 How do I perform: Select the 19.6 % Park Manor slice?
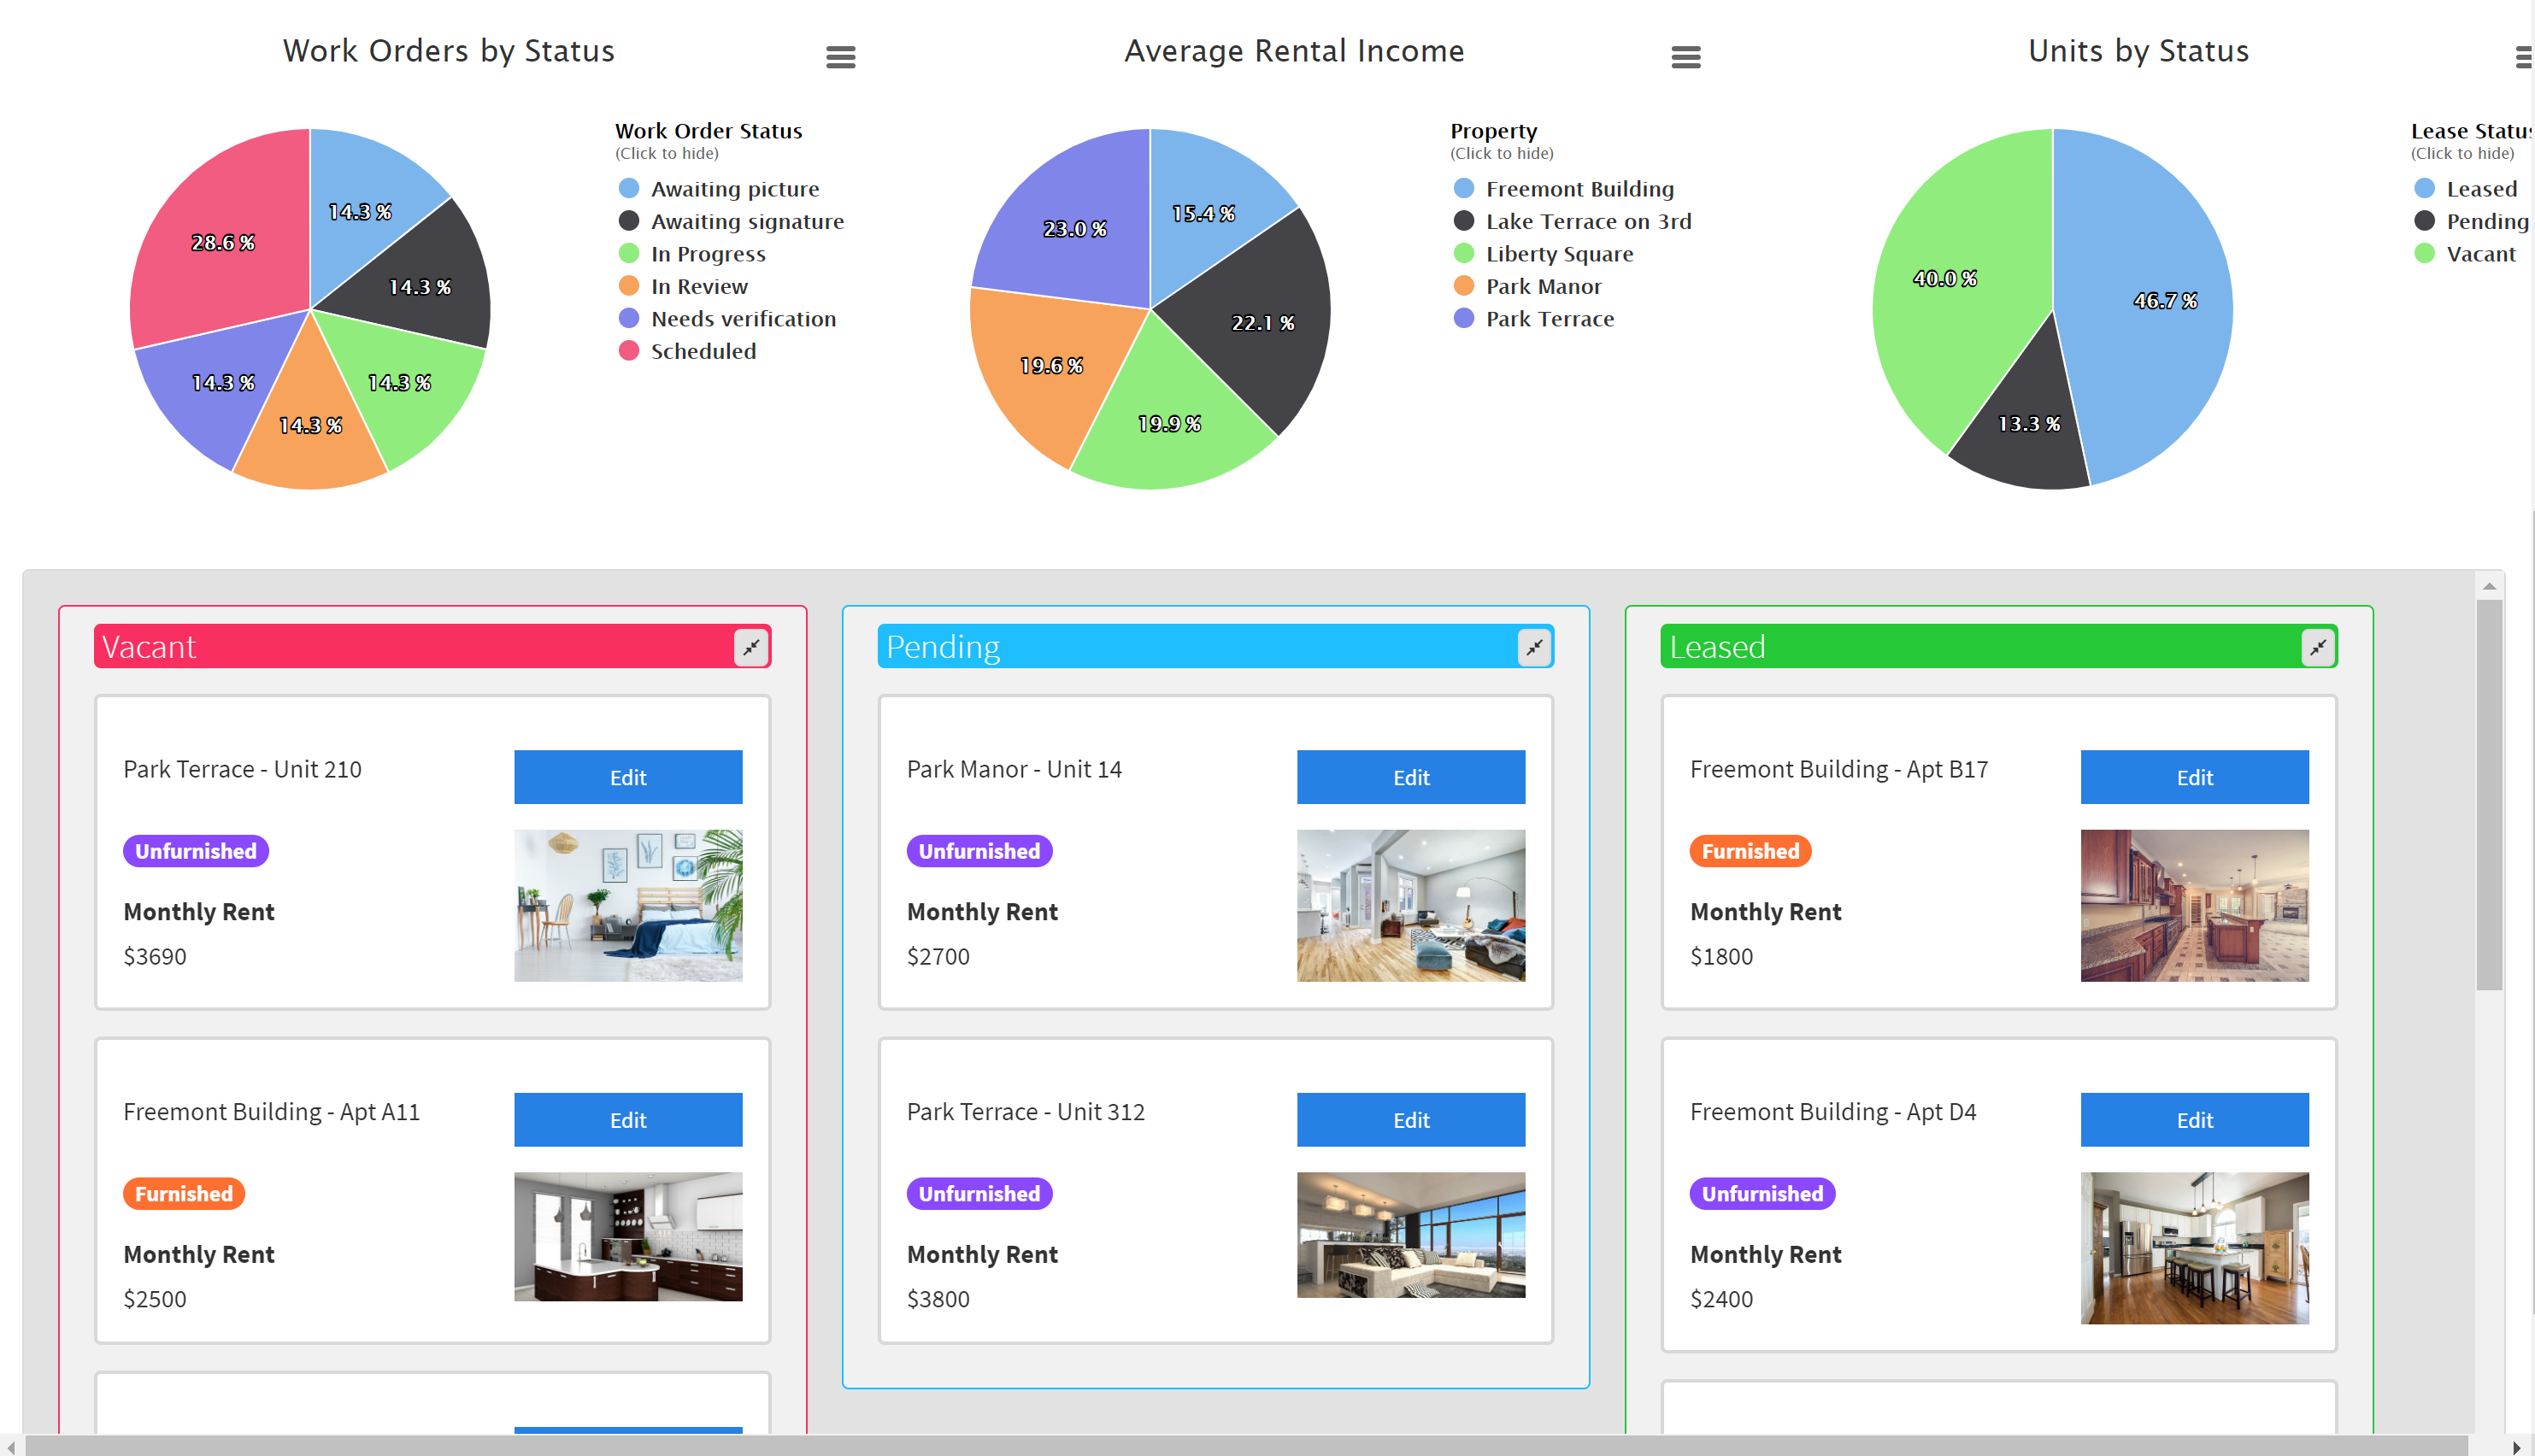[x=1050, y=365]
